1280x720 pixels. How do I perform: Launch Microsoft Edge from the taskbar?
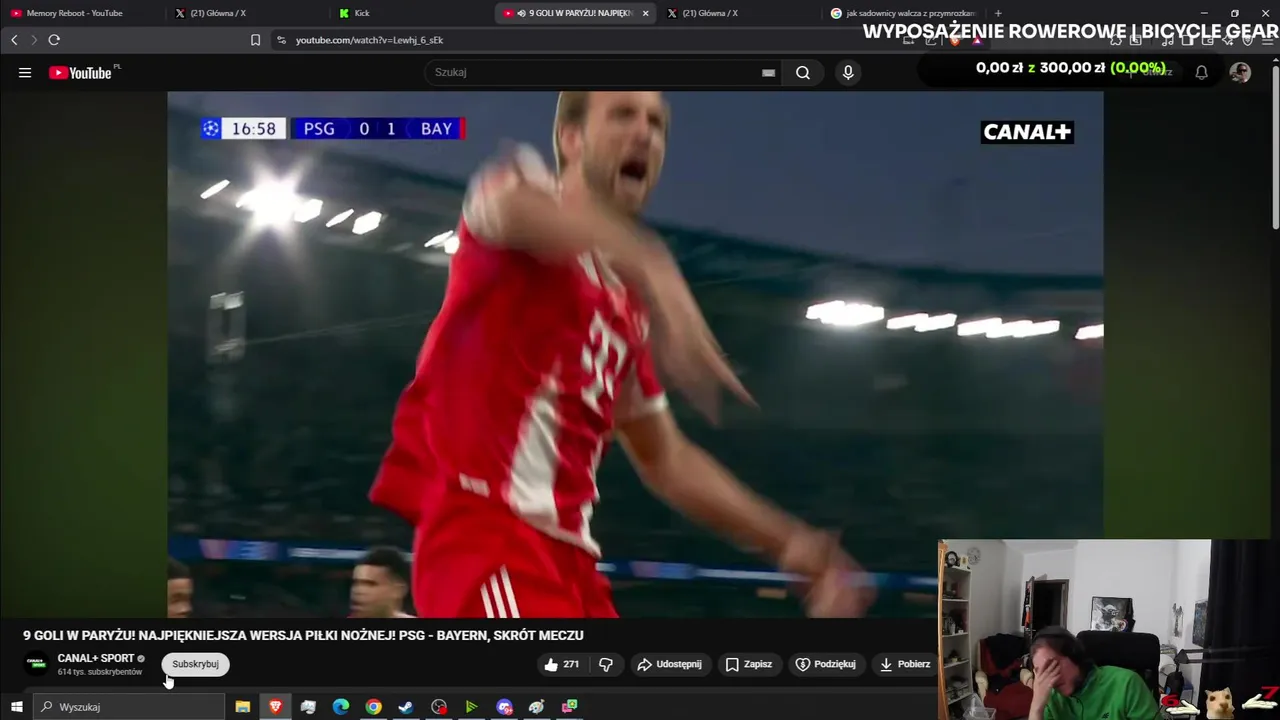click(x=341, y=707)
